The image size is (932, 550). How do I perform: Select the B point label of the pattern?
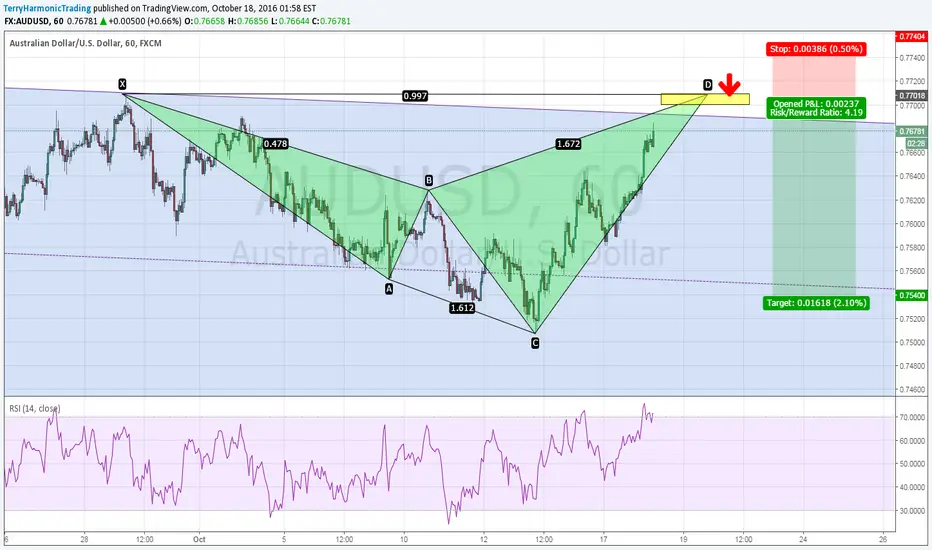coord(429,180)
